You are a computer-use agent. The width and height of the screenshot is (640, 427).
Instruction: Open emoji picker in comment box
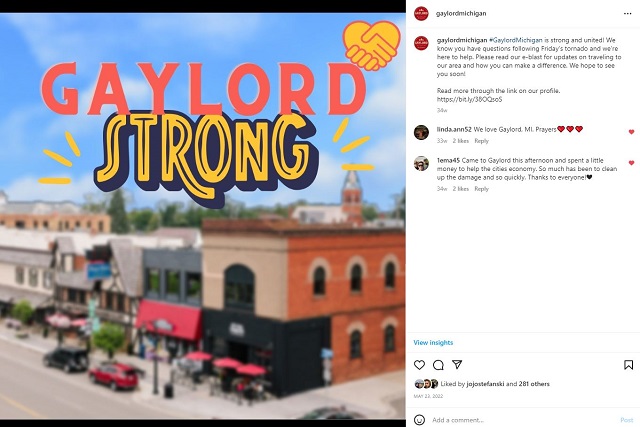coord(419,420)
